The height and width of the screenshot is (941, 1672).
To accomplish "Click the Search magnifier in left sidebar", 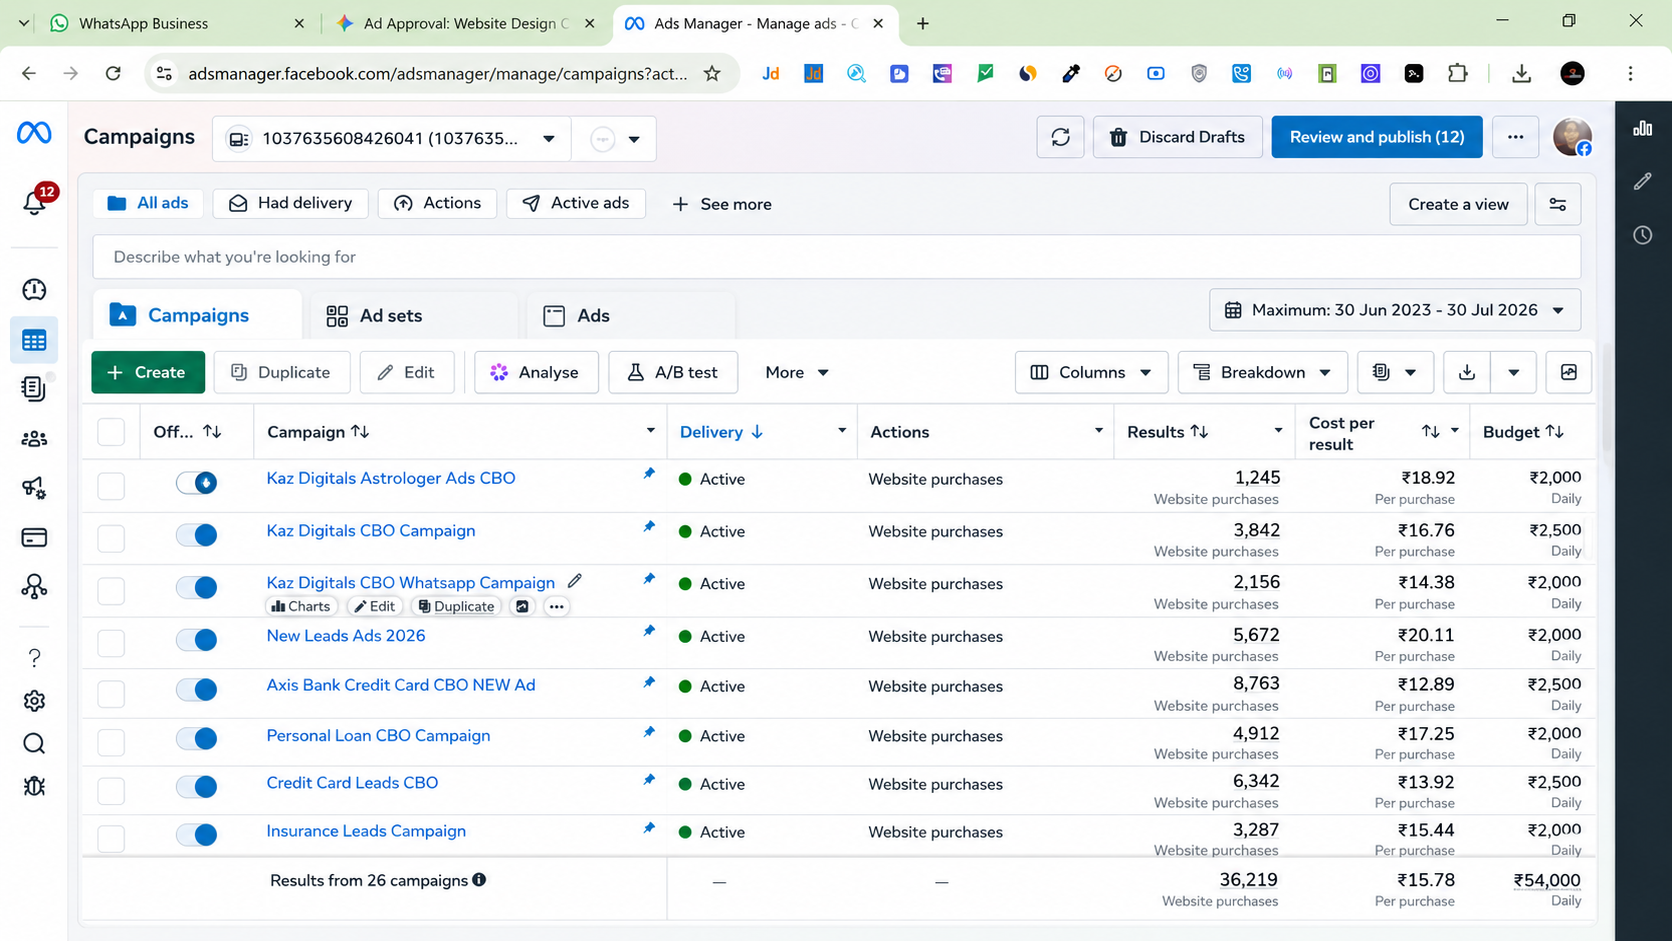I will click(34, 744).
